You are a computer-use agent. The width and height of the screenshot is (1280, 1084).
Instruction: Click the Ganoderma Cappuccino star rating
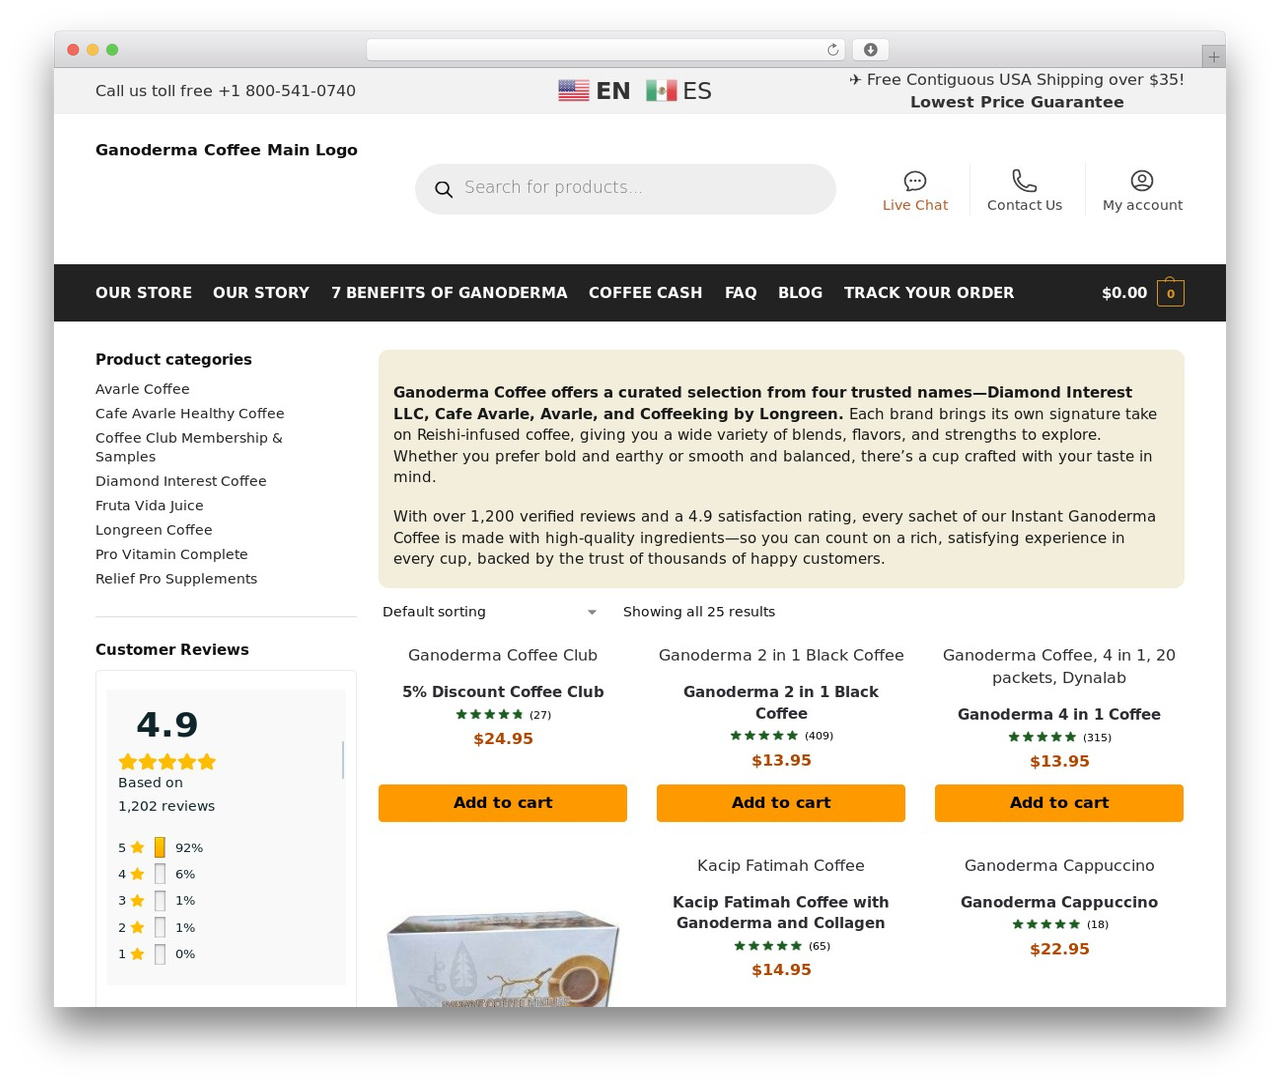[1046, 924]
